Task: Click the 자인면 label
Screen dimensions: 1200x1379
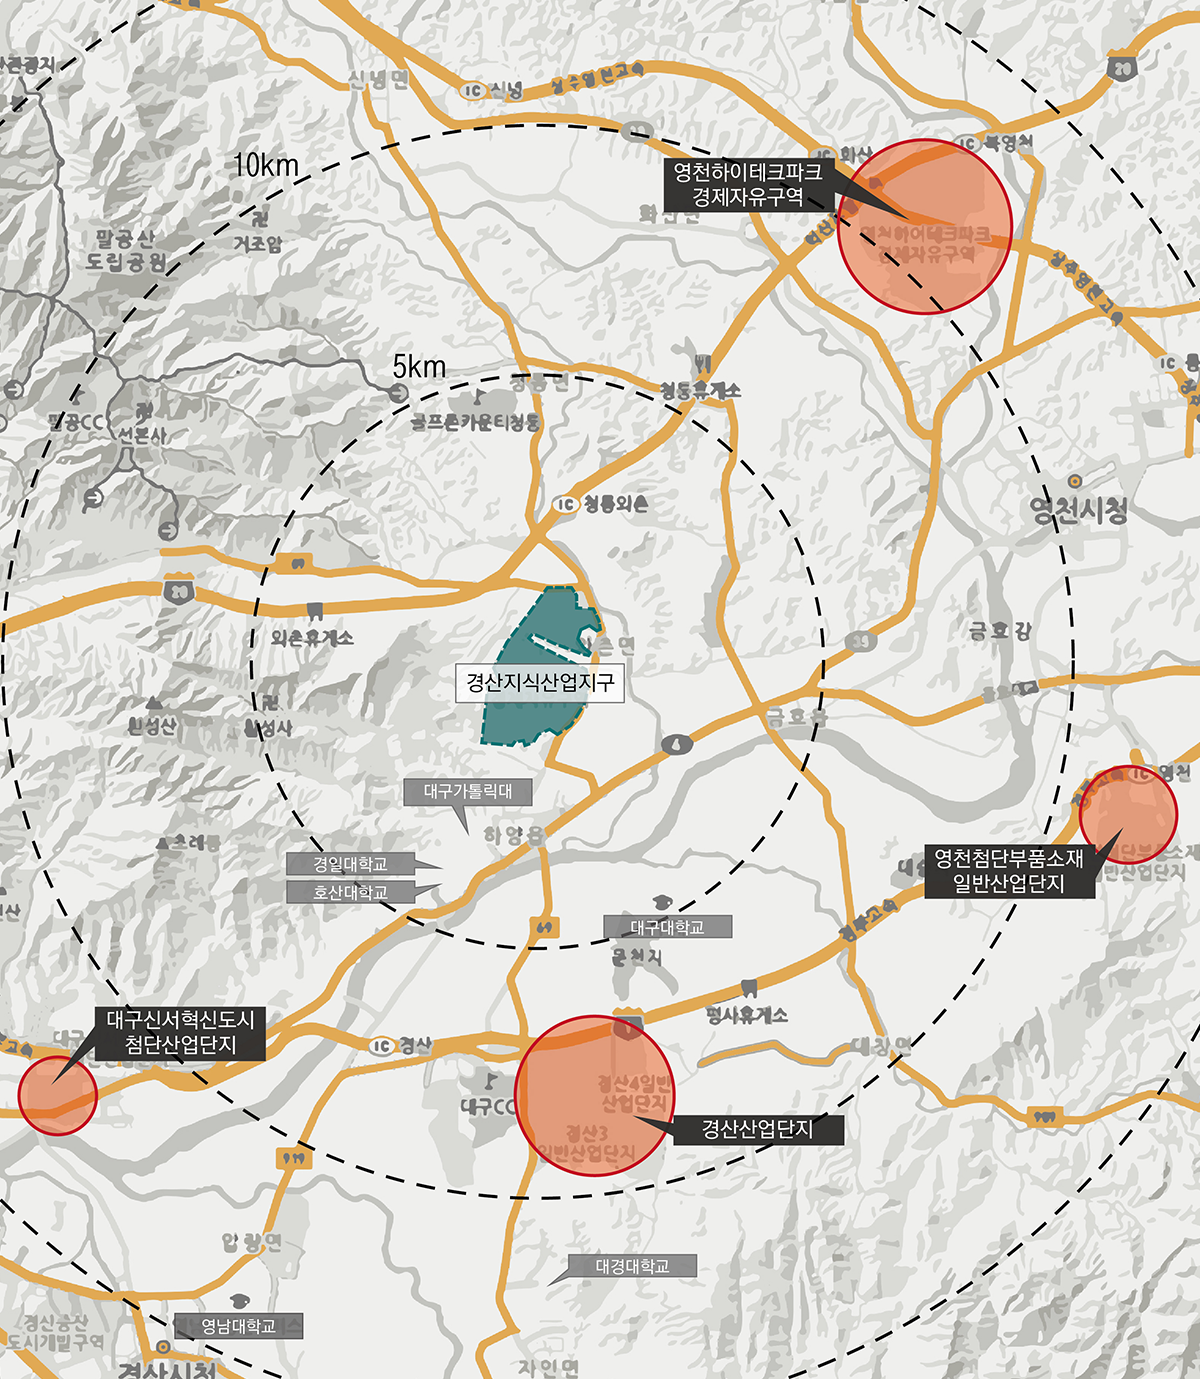Action: coord(549,1366)
